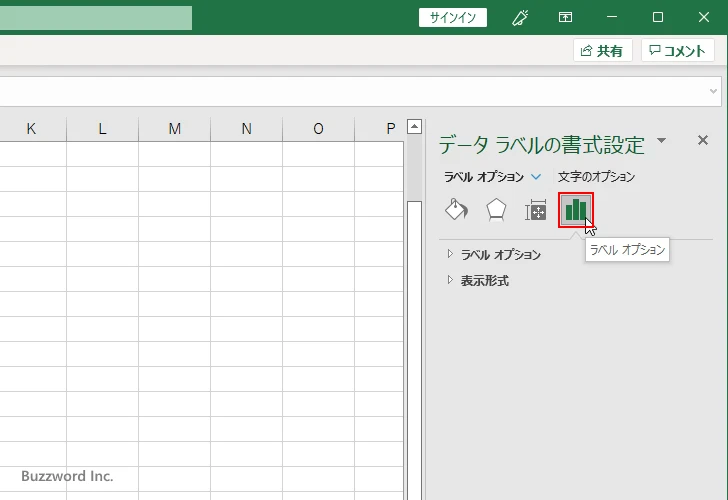Select column L header
The image size is (728, 500).
coord(103,129)
